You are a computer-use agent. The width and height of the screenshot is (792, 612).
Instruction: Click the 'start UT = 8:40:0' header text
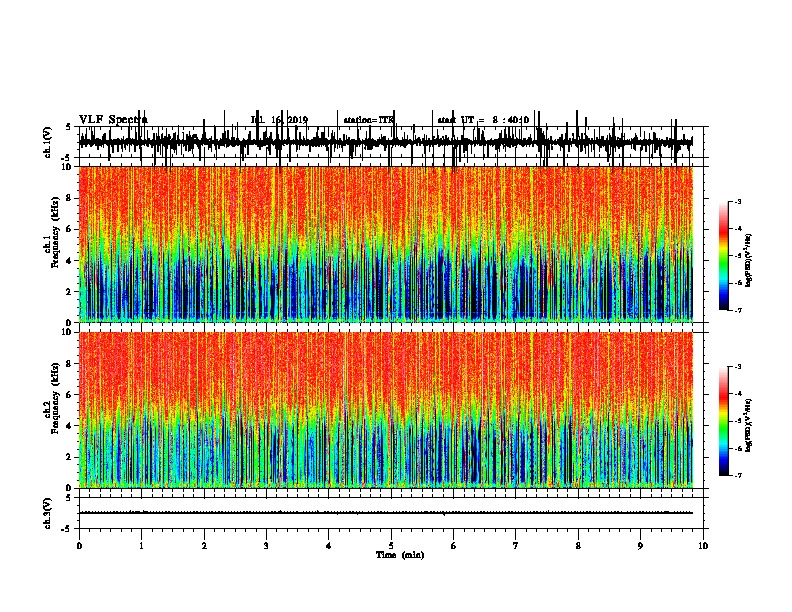[x=483, y=120]
